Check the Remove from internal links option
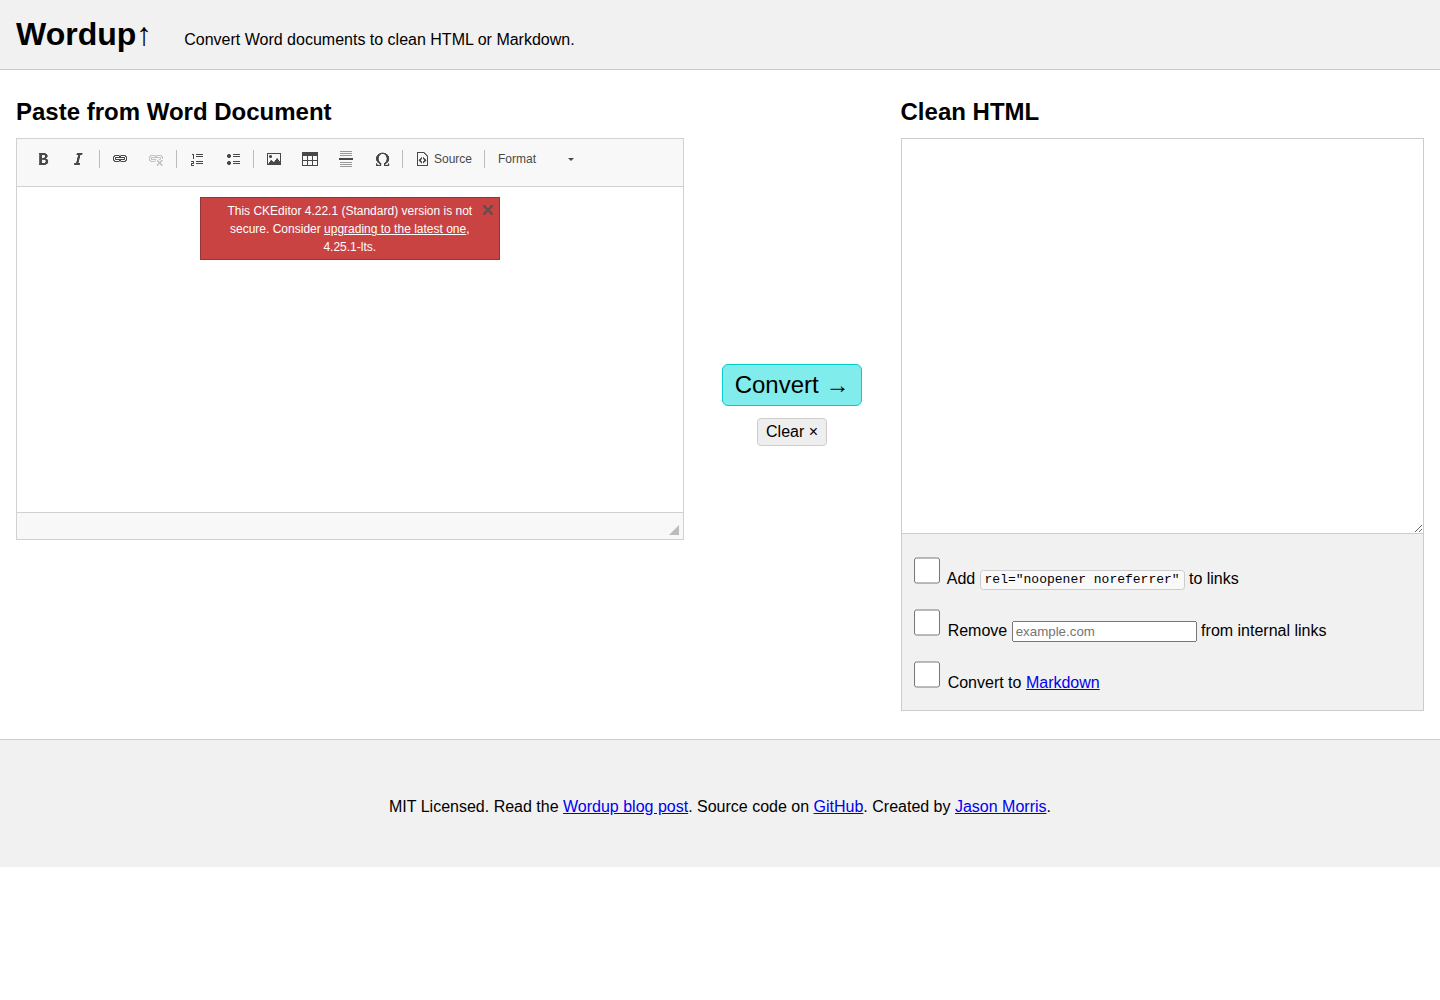This screenshot has height=1000, width=1440. click(927, 623)
